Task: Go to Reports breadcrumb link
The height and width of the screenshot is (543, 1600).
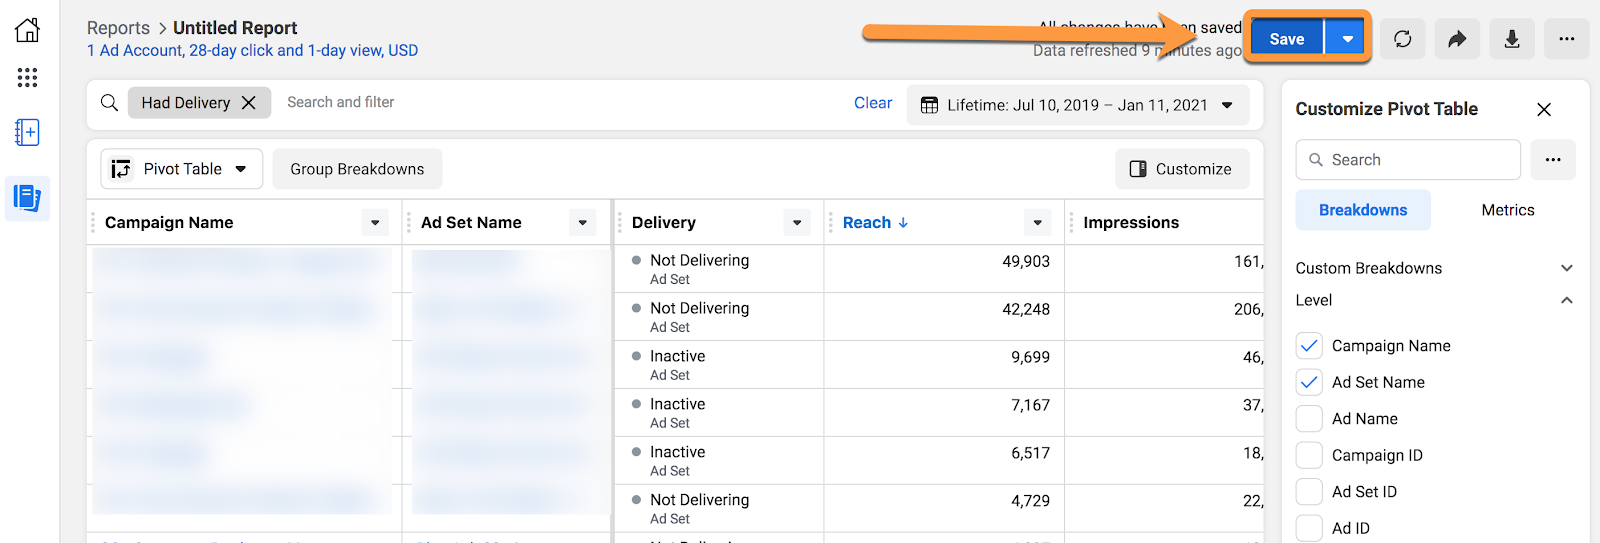Action: coord(118,28)
